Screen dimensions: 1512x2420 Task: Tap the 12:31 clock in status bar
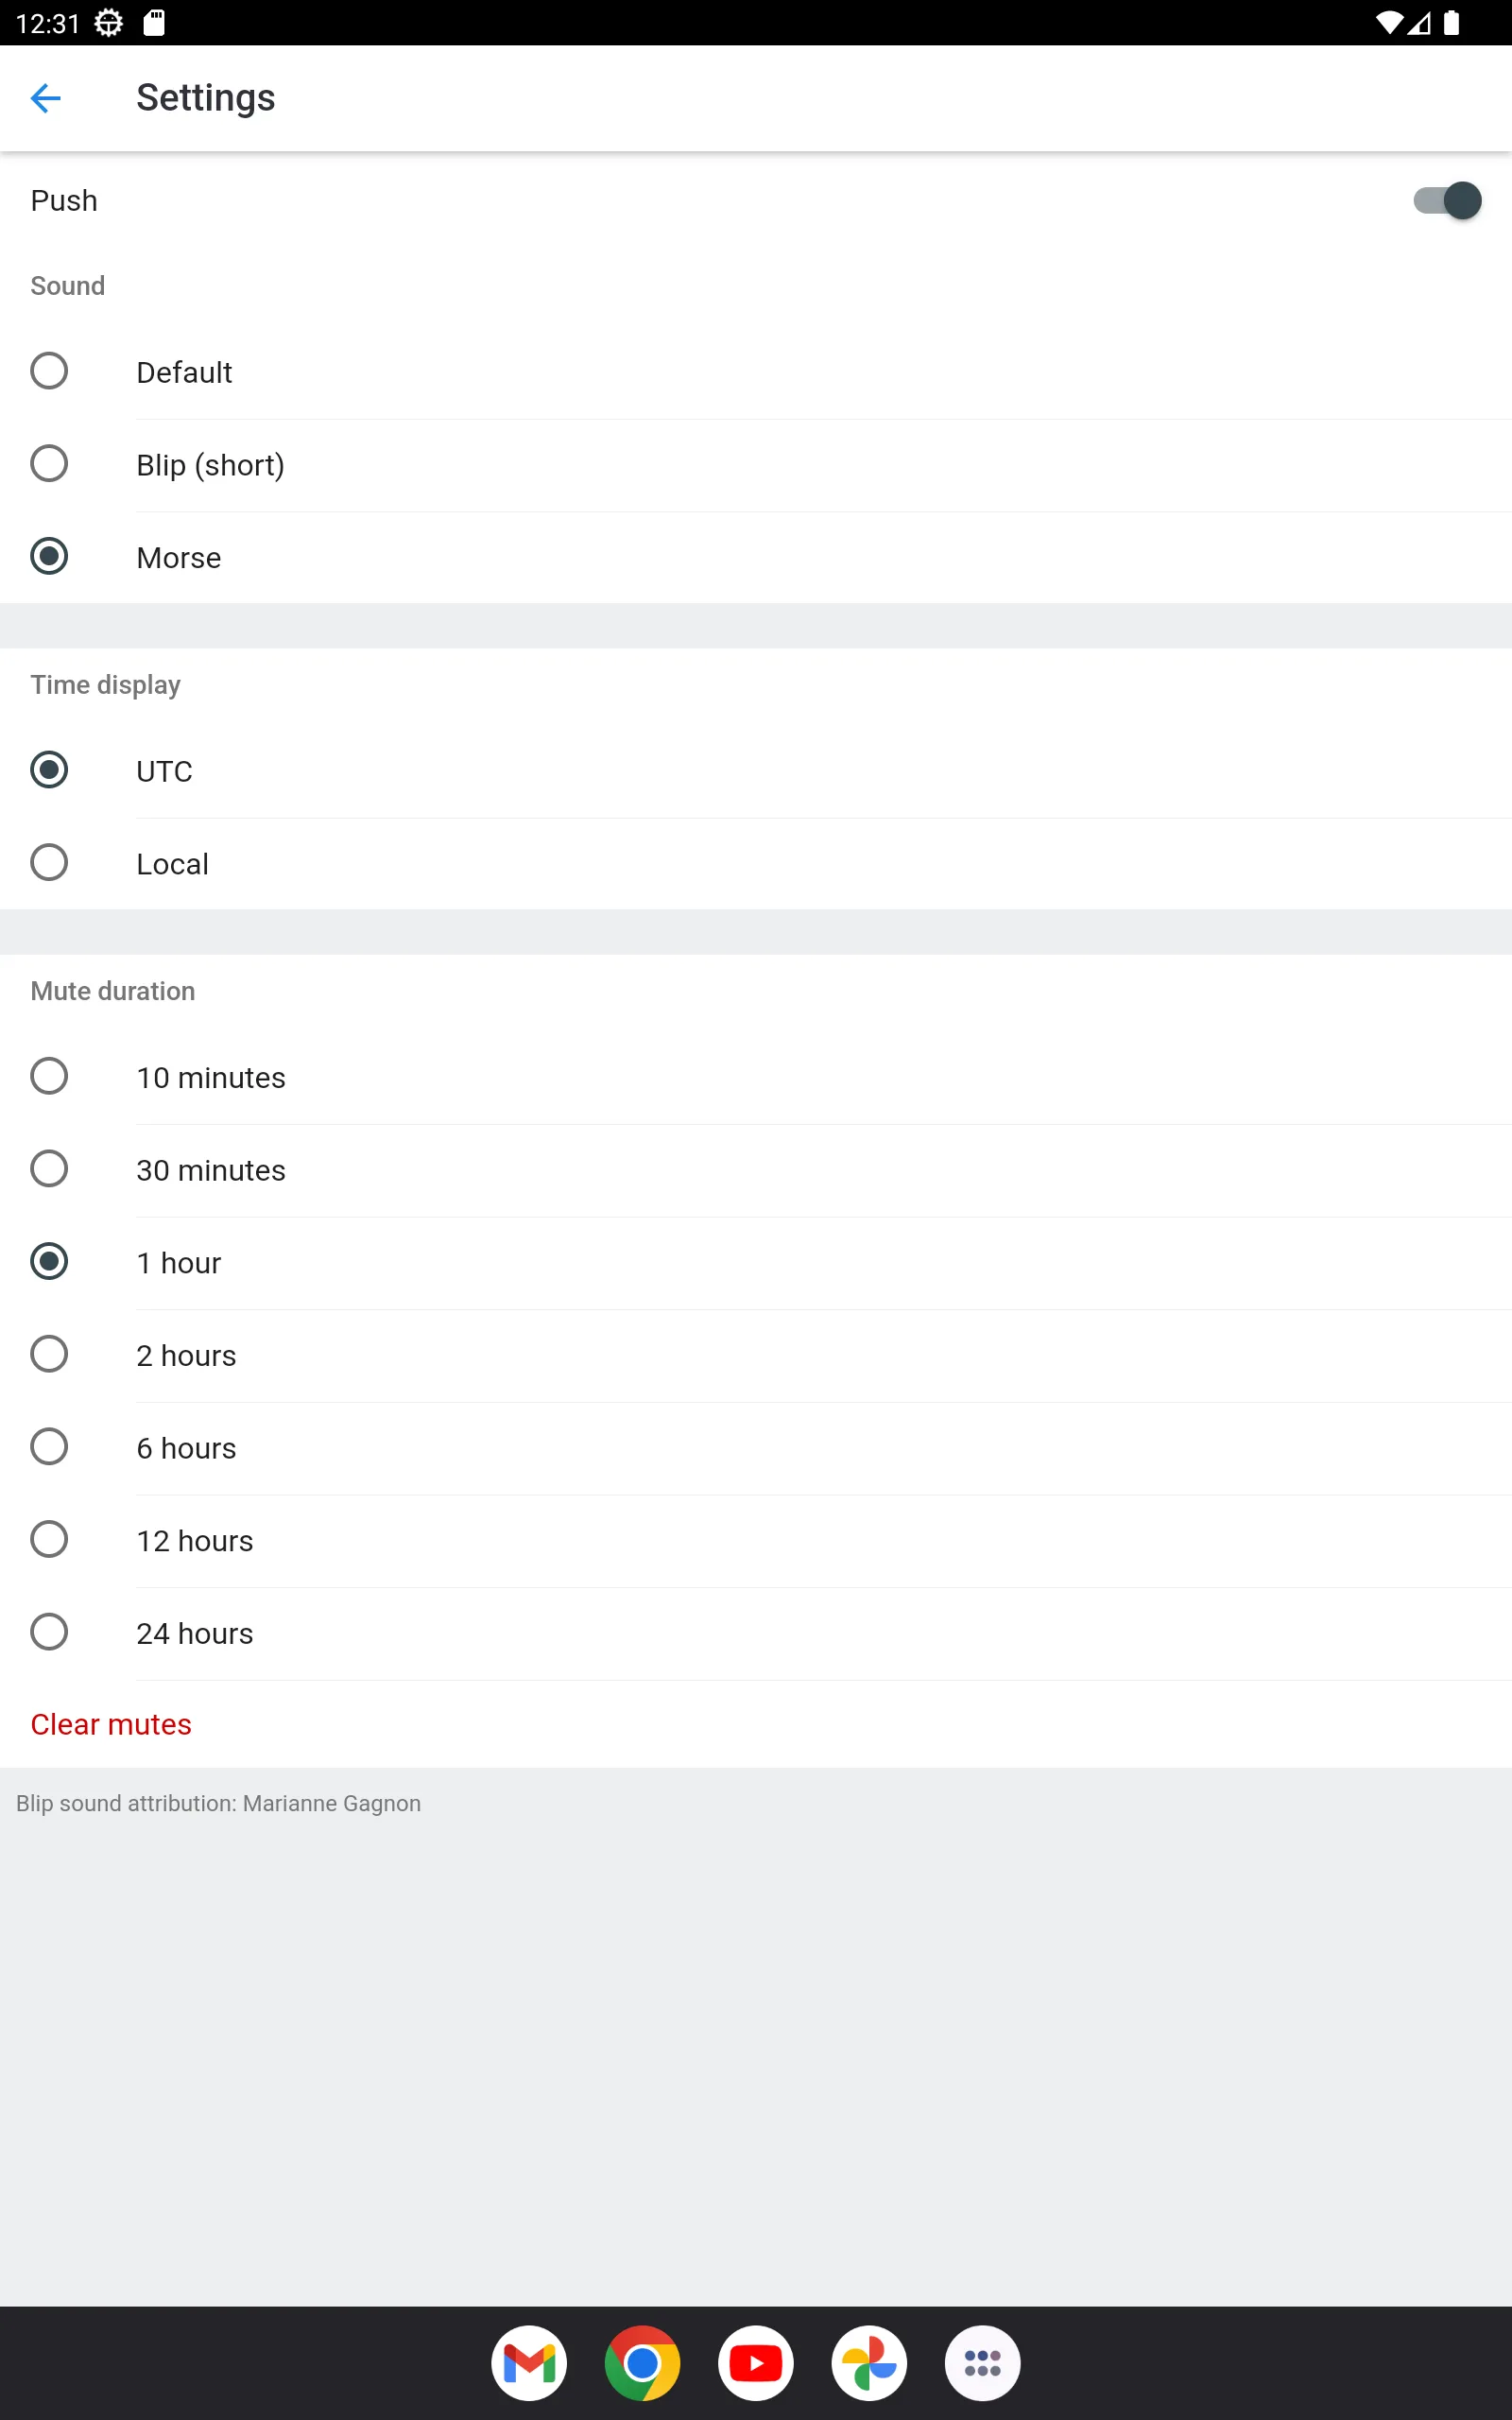coord(48,23)
